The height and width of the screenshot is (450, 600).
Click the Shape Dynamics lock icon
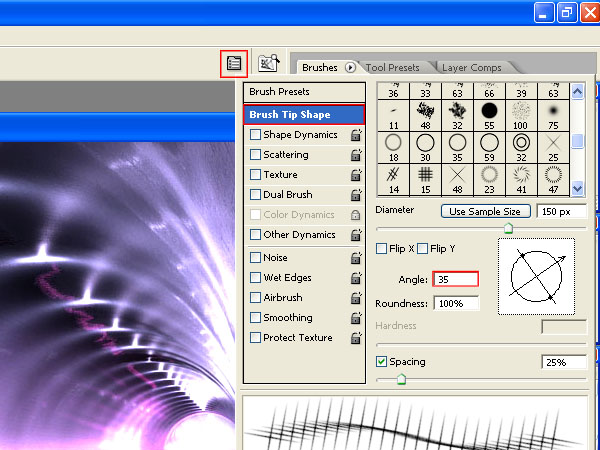(x=356, y=135)
